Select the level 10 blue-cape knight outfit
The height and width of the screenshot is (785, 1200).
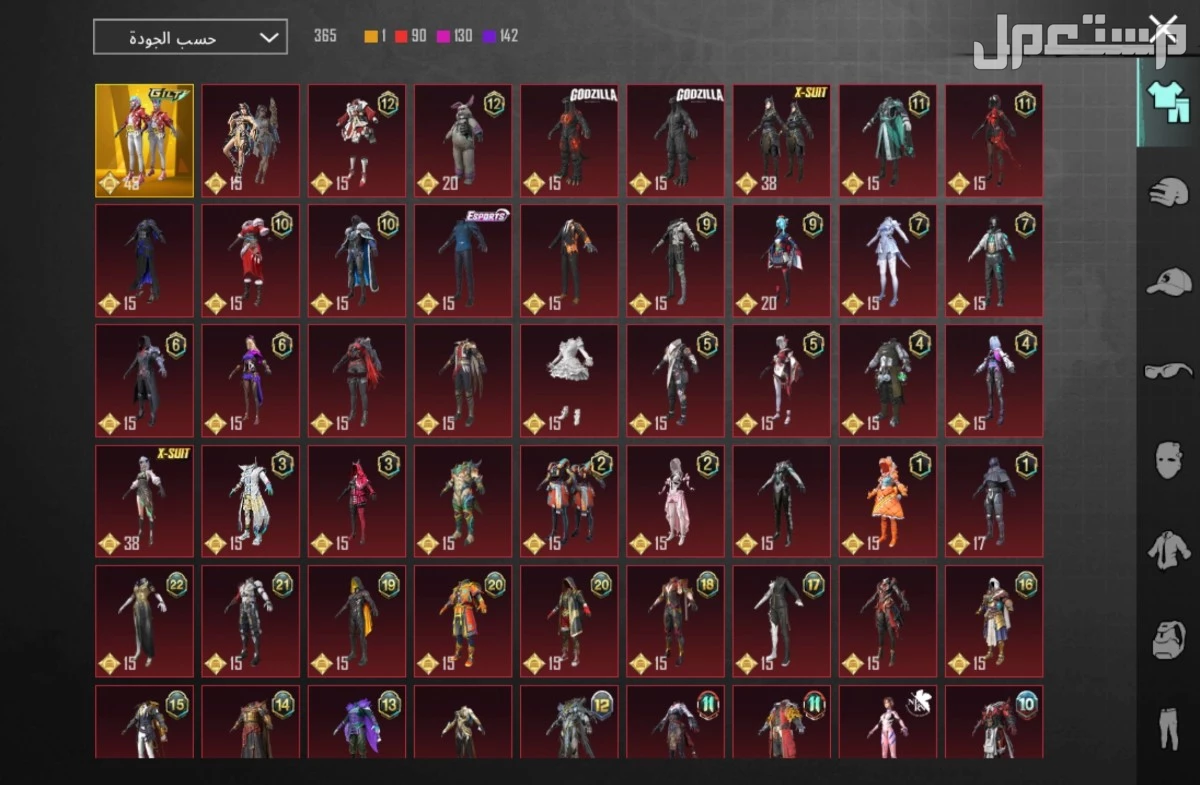pos(357,260)
